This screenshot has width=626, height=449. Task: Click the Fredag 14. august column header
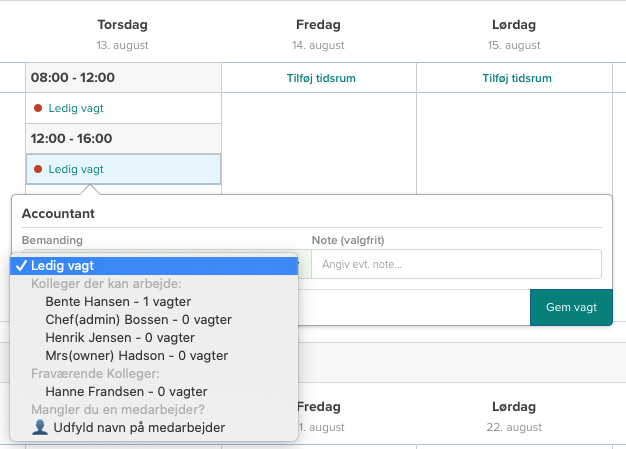coord(318,32)
